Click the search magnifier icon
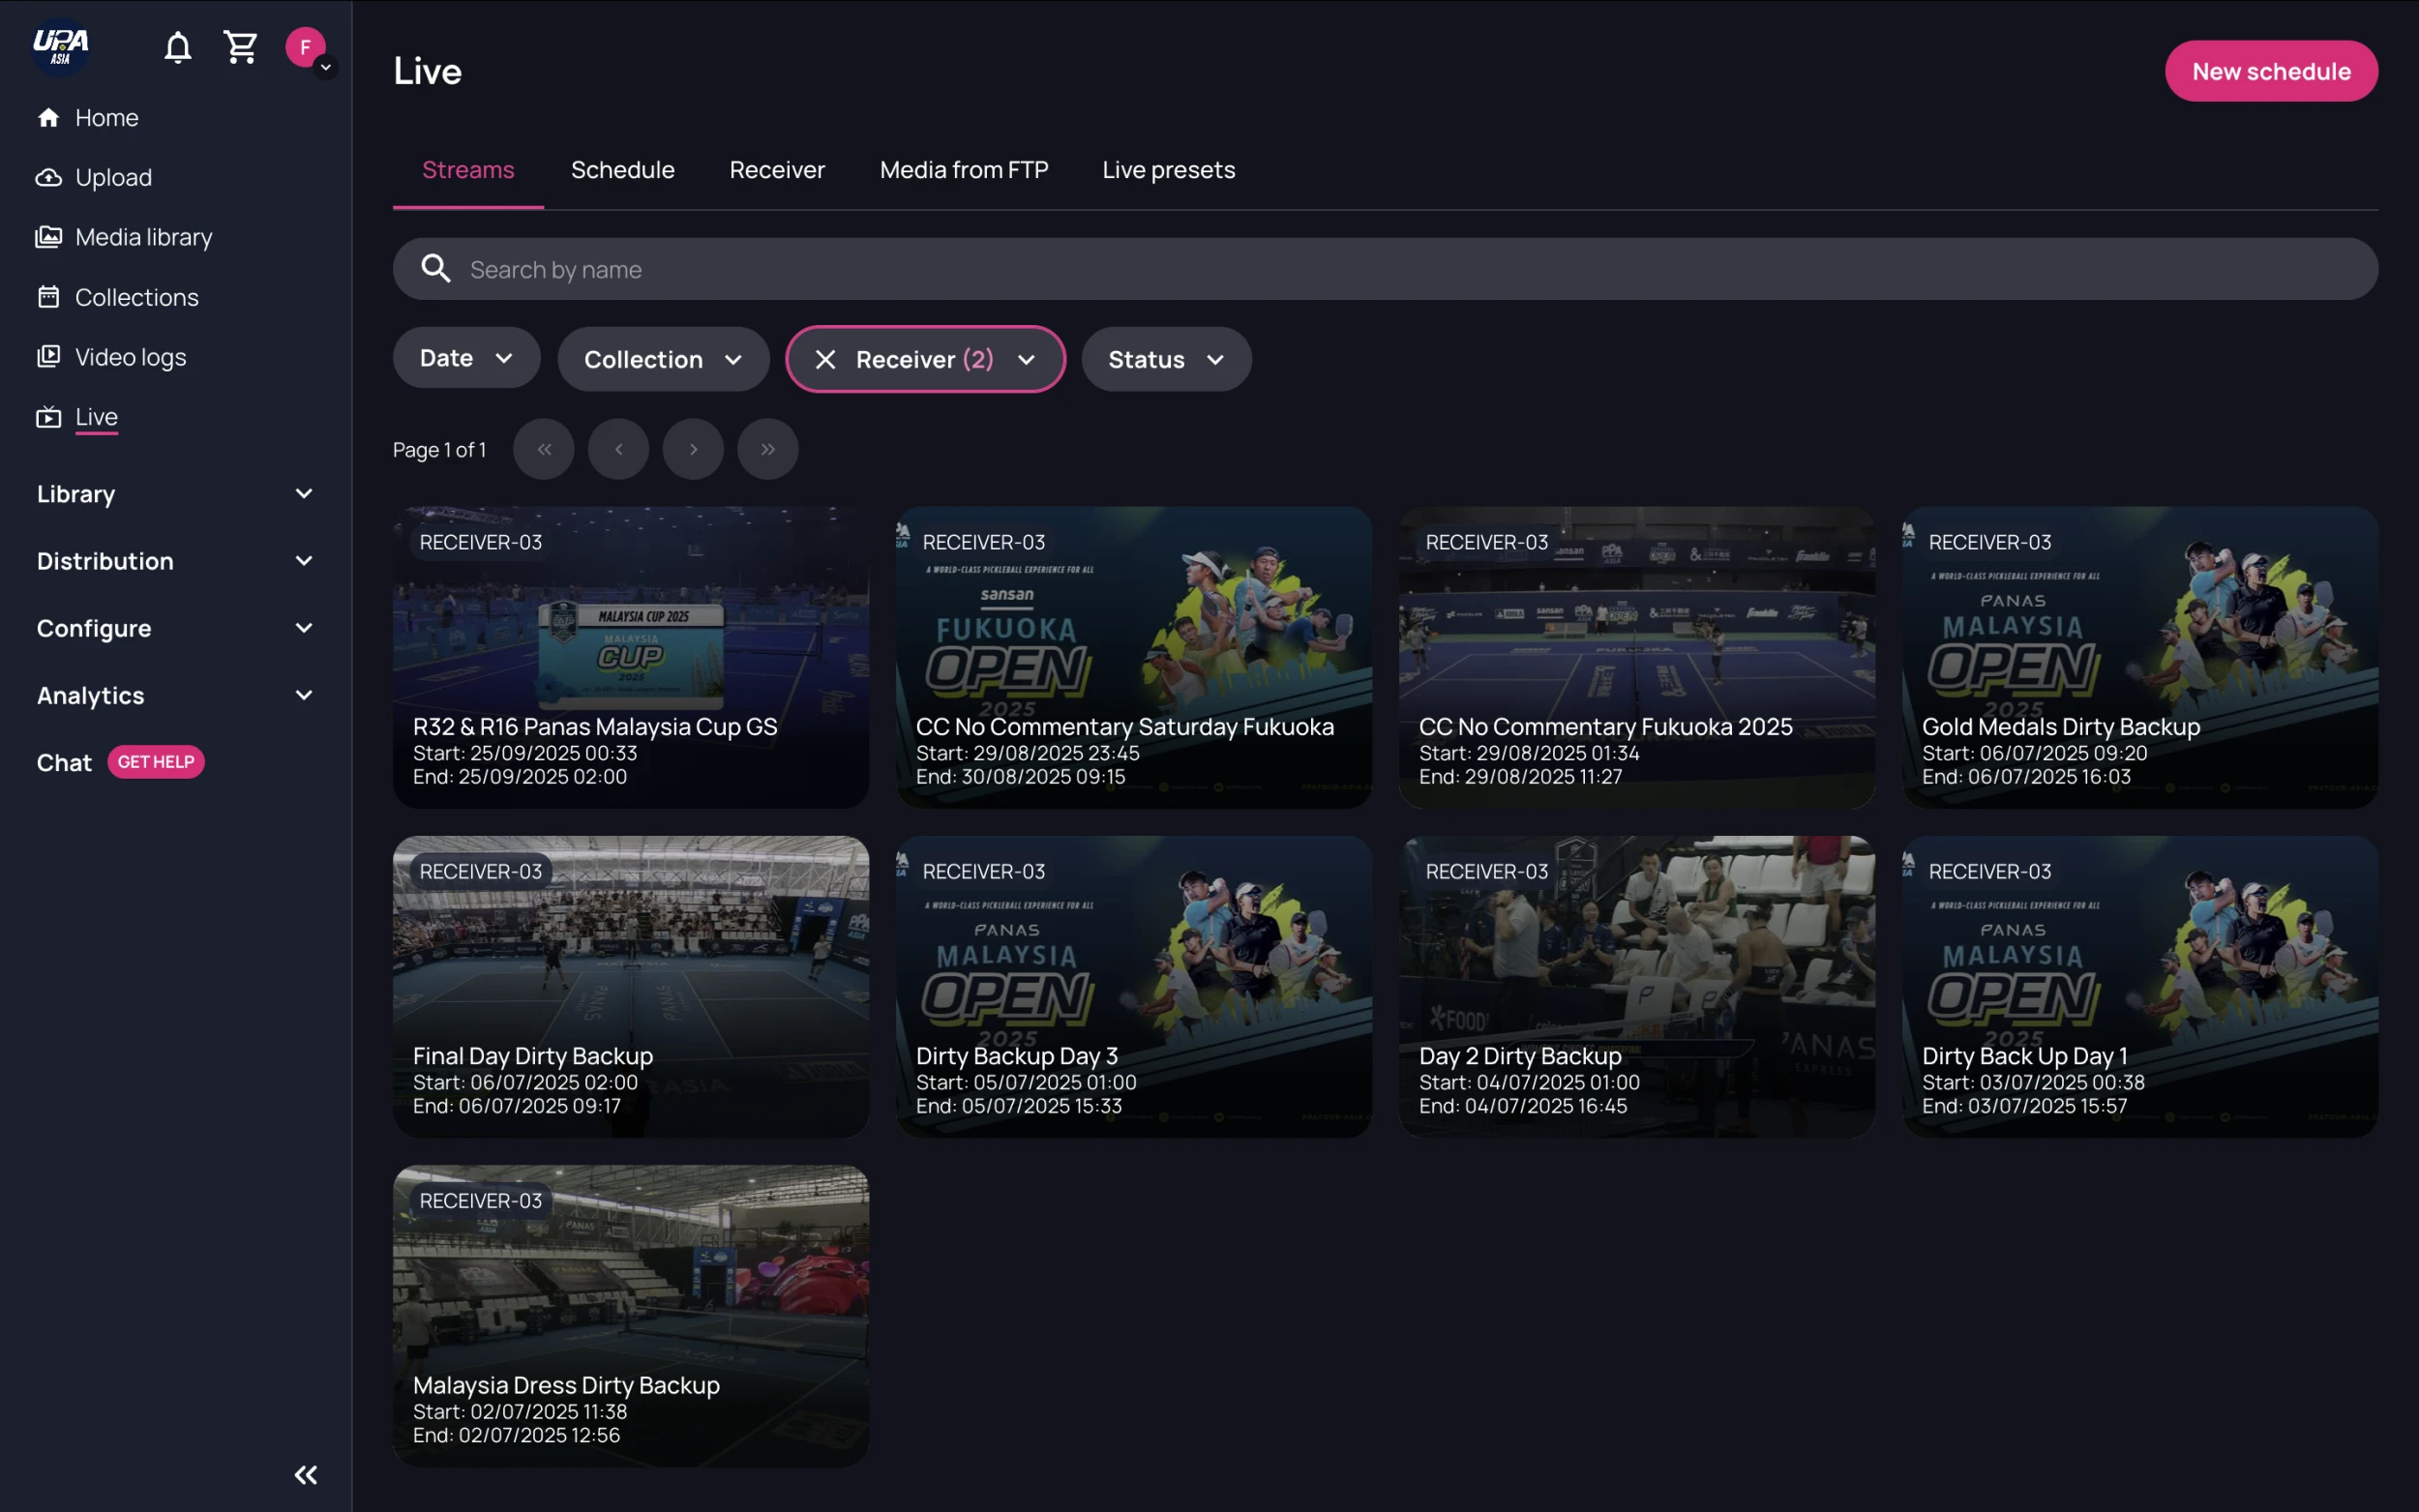 (x=435, y=268)
